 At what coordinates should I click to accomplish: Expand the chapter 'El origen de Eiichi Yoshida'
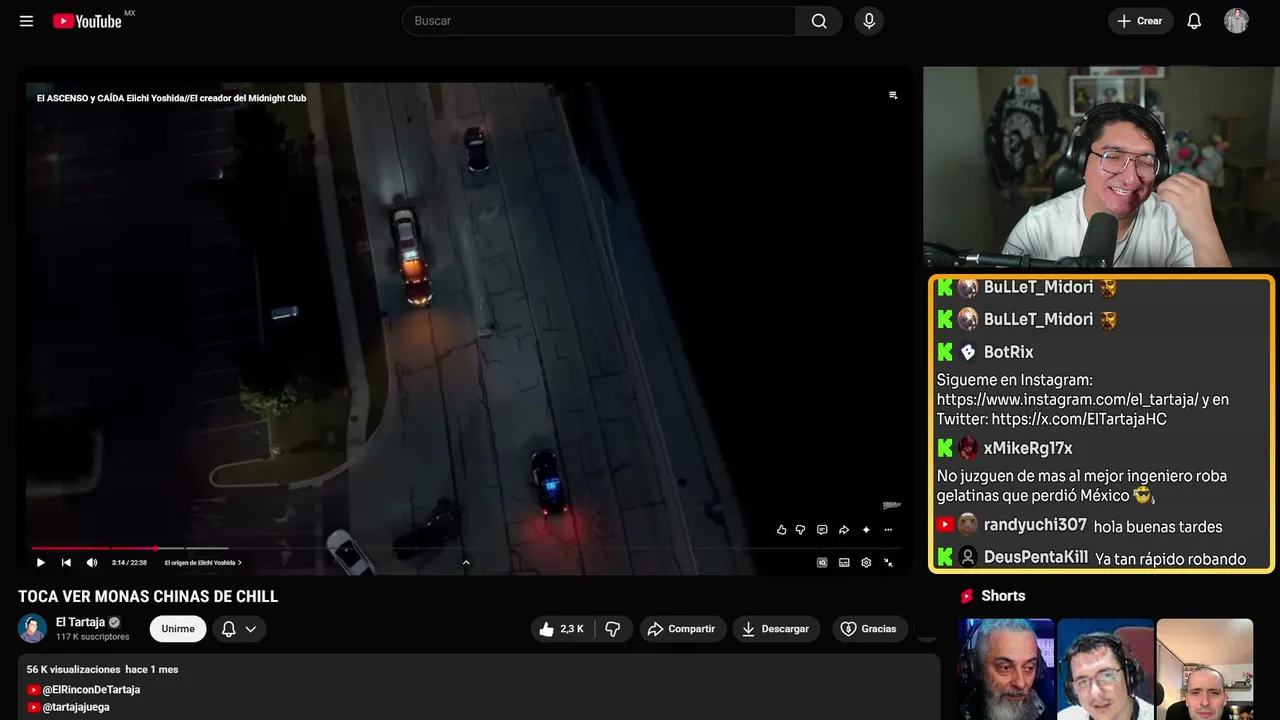pos(203,562)
